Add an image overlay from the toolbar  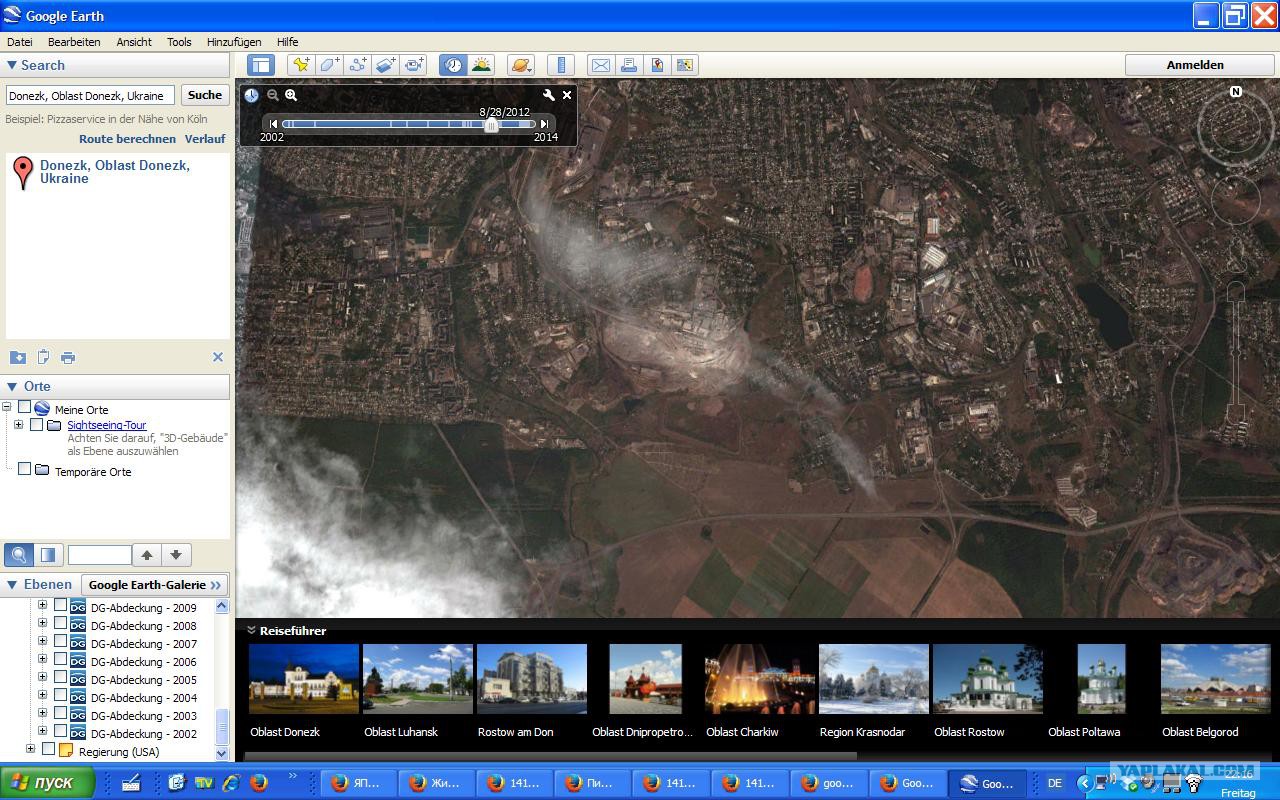coord(386,65)
